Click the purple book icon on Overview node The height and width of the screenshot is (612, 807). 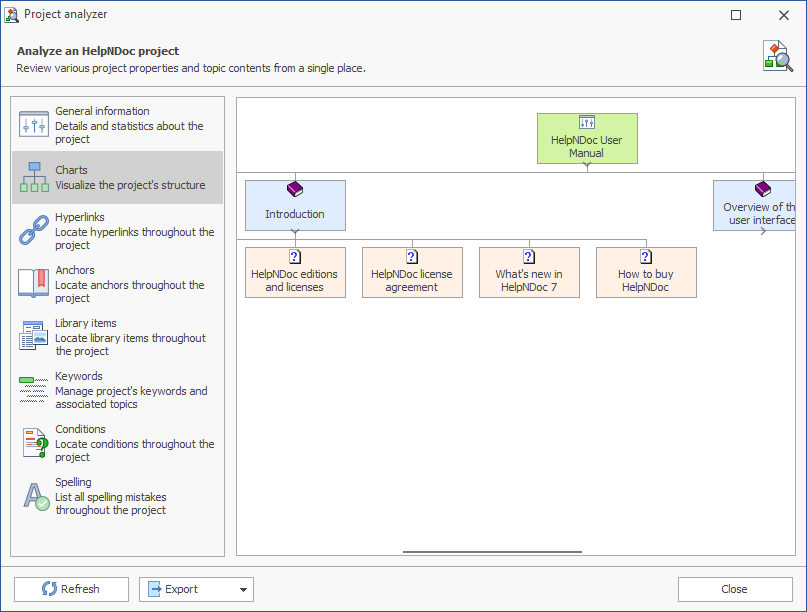763,189
